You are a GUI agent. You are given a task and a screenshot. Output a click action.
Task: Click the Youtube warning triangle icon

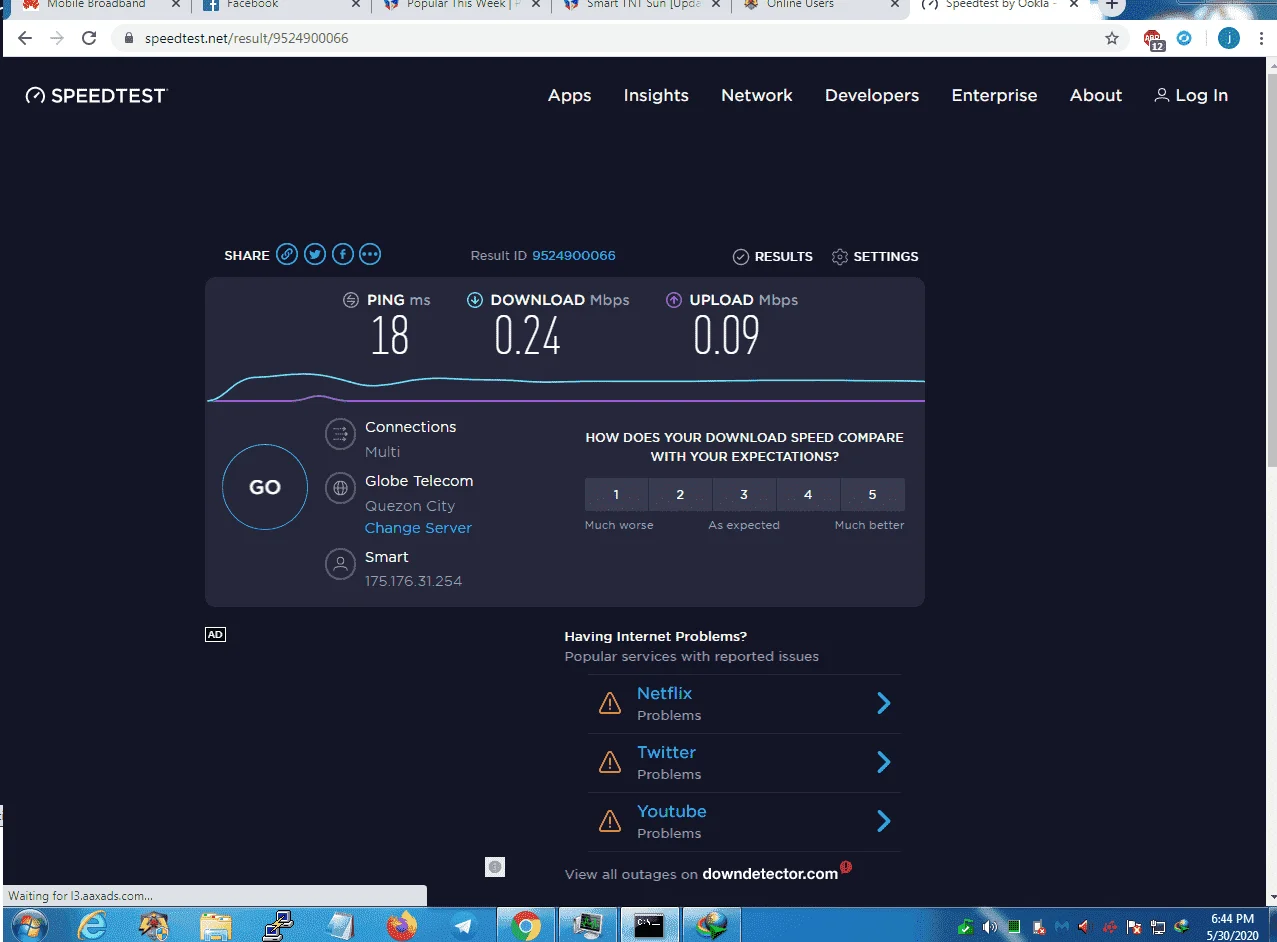point(609,822)
